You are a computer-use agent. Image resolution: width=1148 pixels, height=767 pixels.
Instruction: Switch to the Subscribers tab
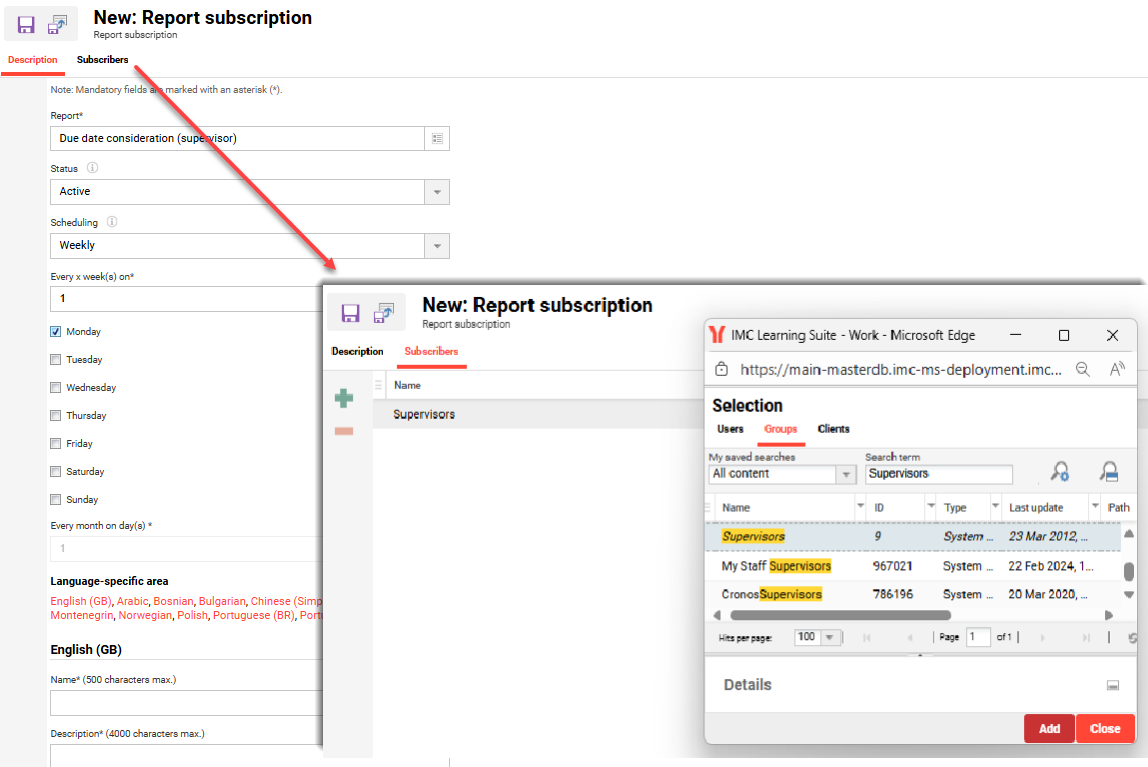click(103, 59)
